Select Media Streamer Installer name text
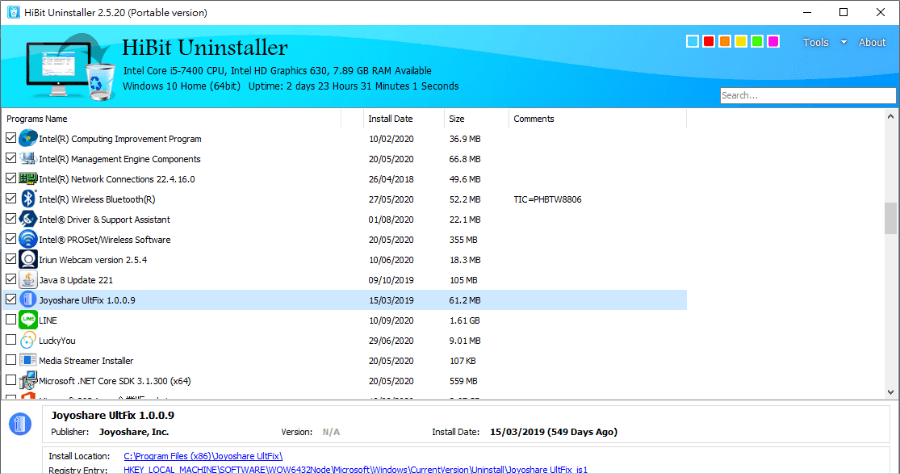900x474 pixels. coord(86,360)
